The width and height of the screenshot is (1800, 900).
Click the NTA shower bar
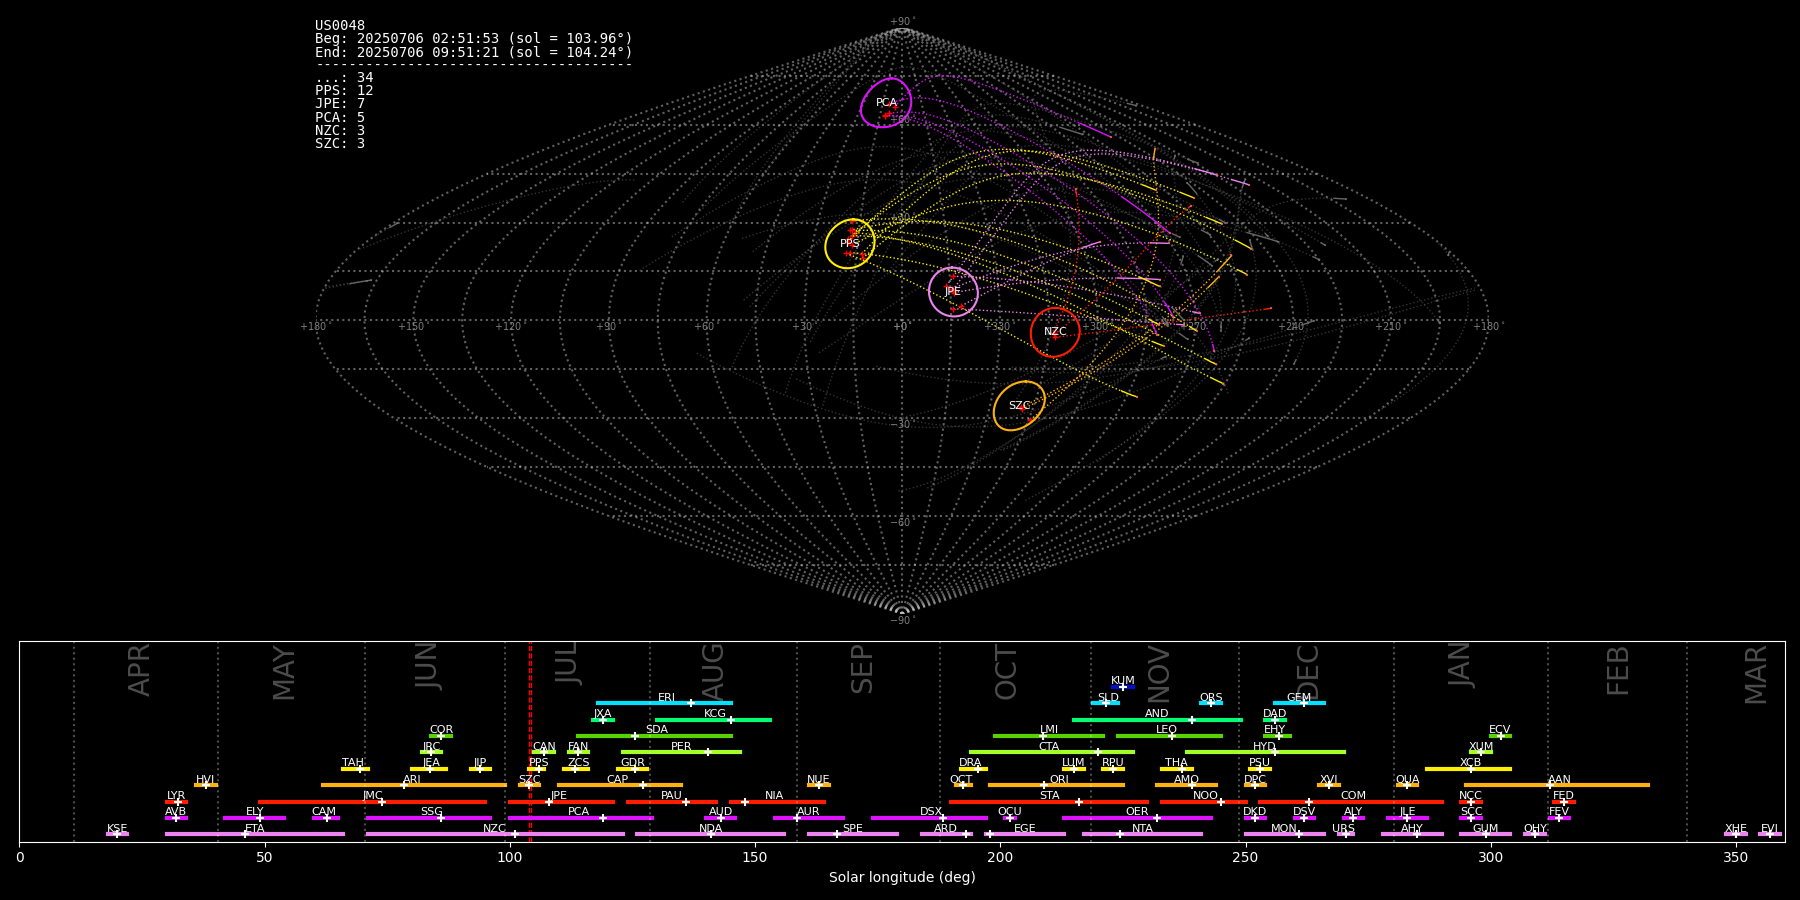[1142, 834]
